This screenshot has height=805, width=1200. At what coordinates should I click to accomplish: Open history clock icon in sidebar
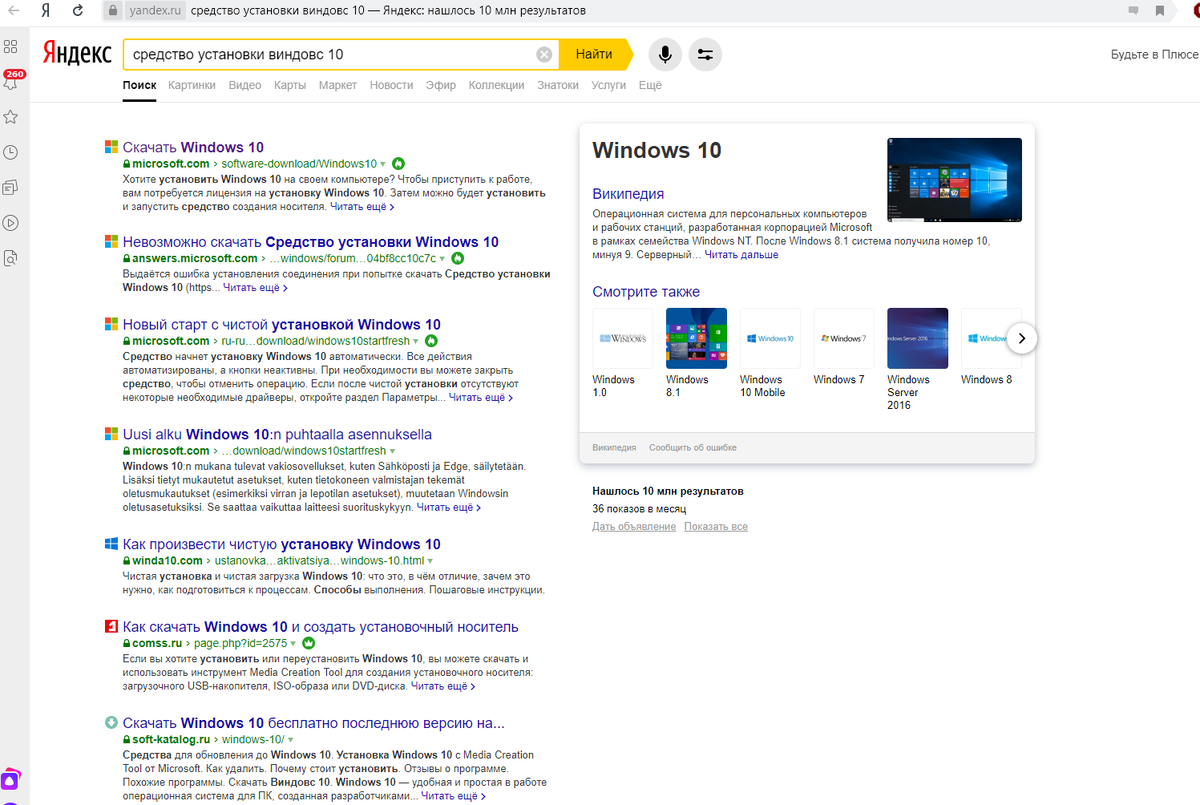pyautogui.click(x=11, y=152)
